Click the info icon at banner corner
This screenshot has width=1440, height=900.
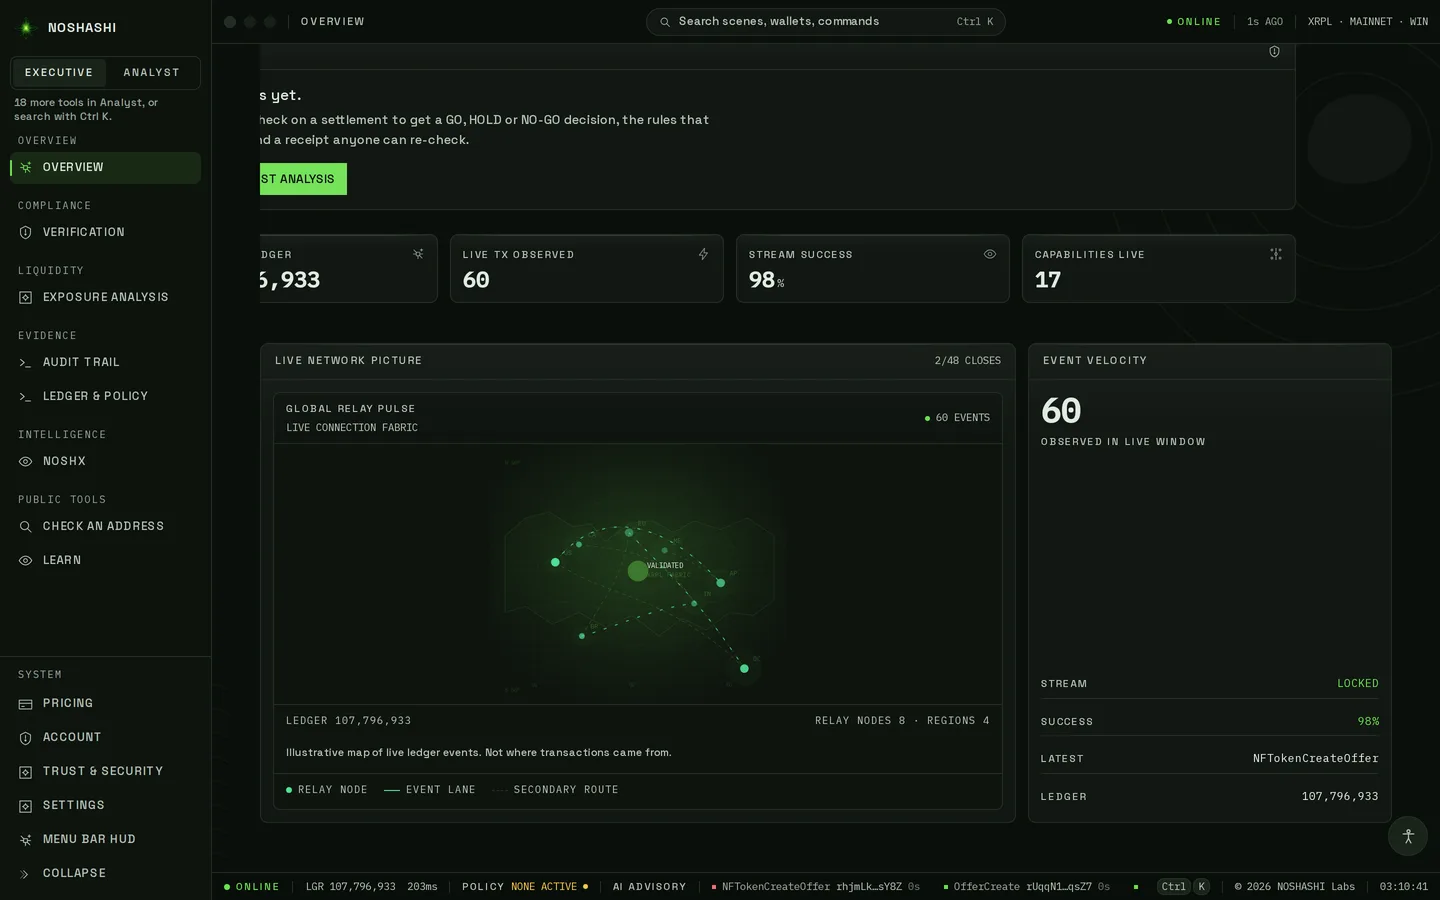(x=1274, y=52)
